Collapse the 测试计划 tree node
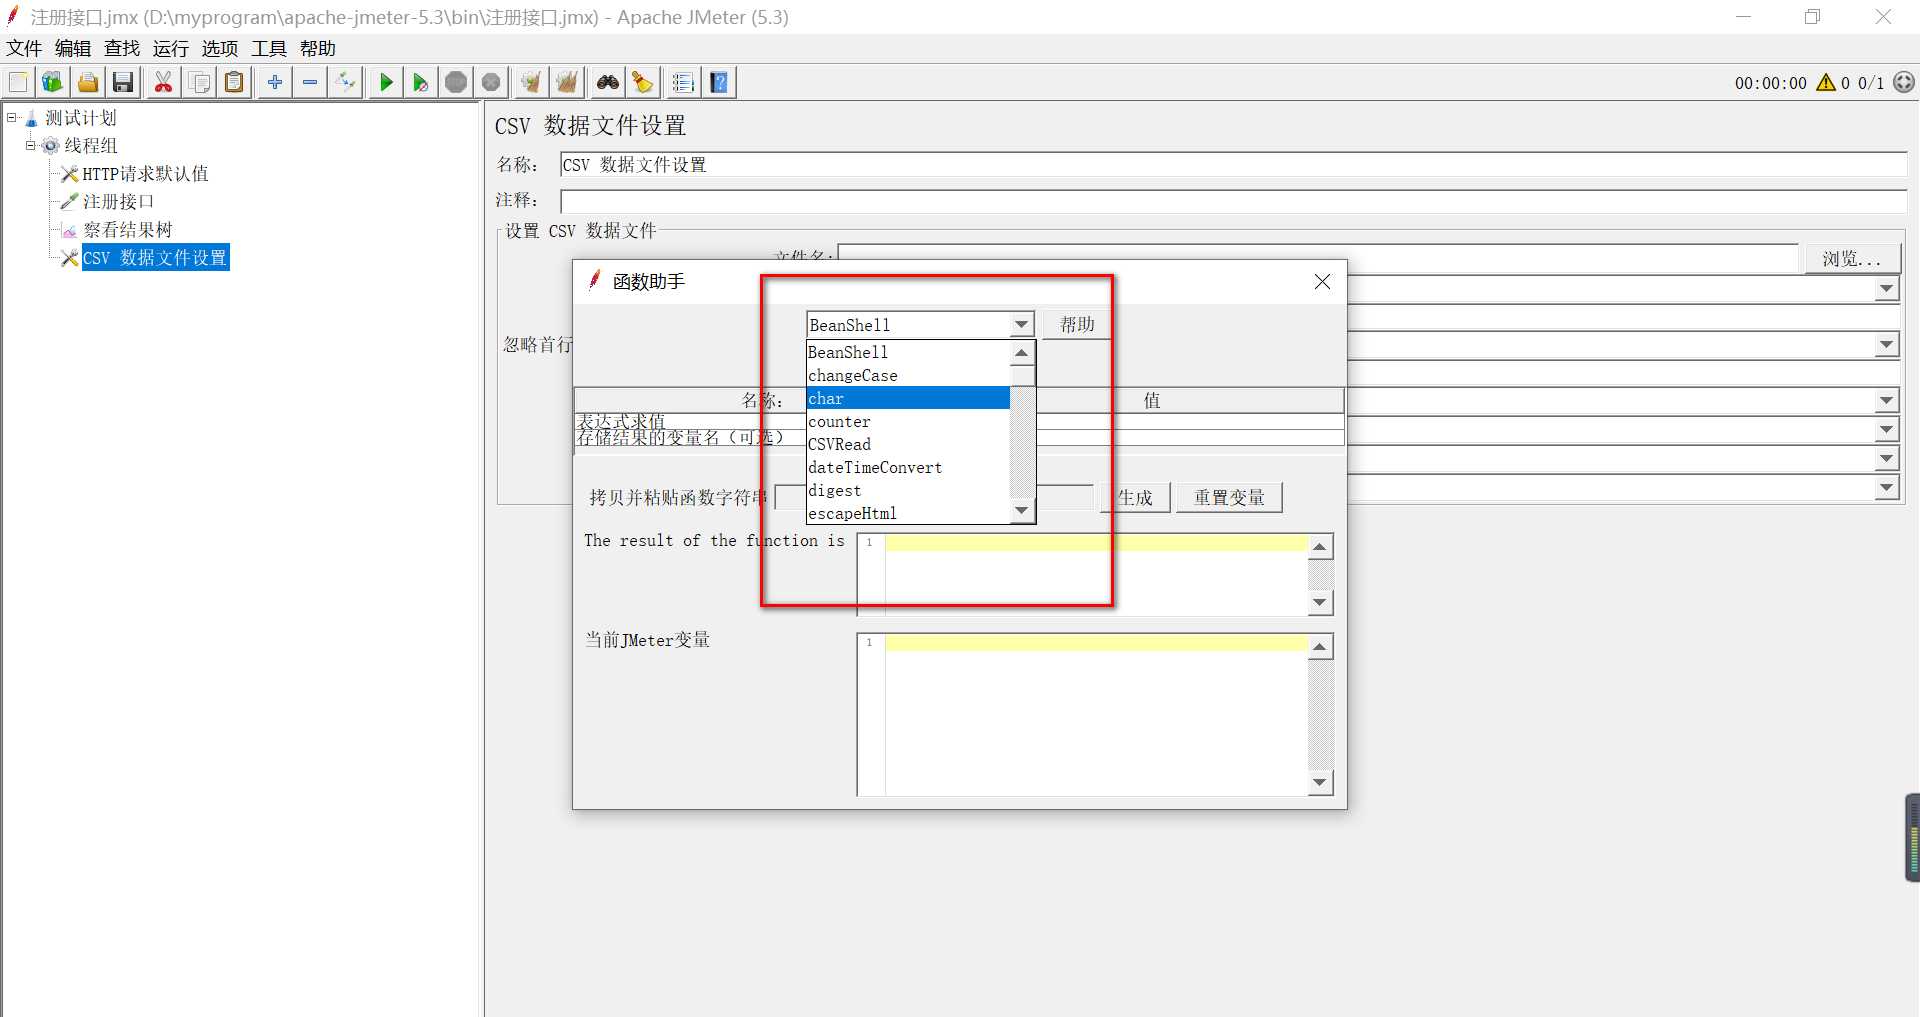Viewport: 1920px width, 1017px height. [x=12, y=118]
